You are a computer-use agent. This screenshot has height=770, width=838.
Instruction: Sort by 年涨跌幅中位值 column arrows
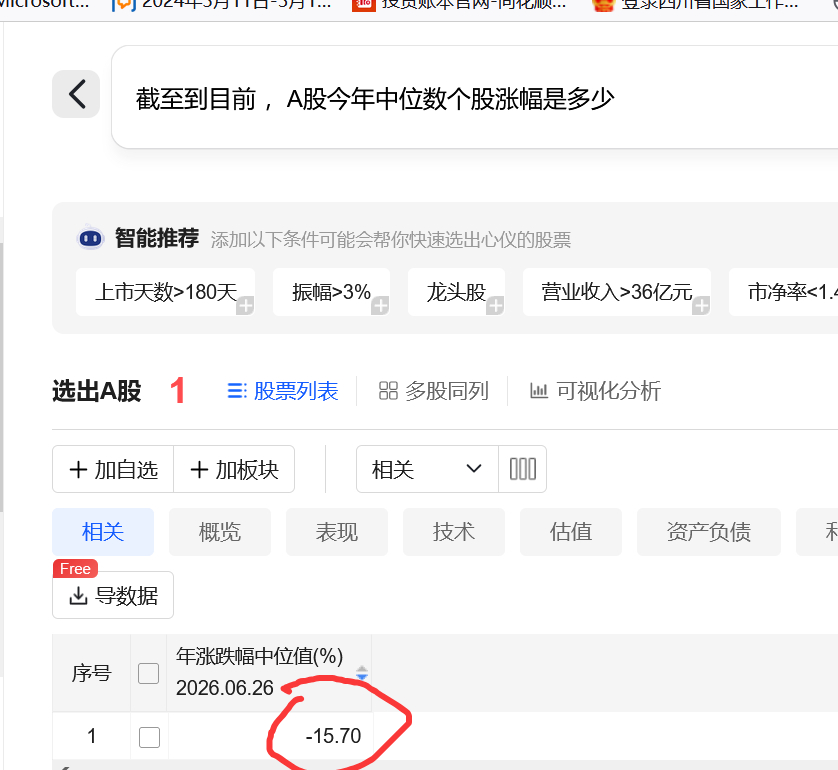(362, 673)
